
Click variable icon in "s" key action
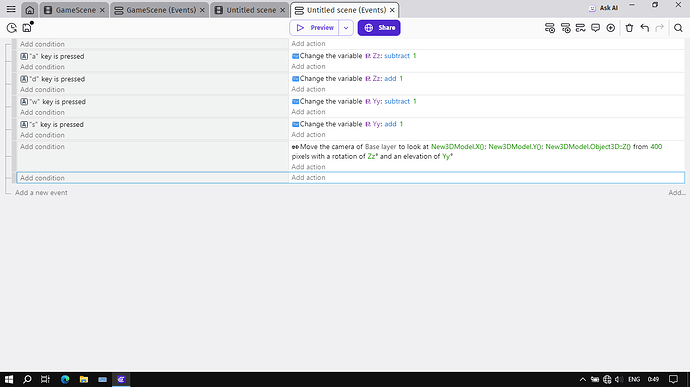tap(296, 124)
